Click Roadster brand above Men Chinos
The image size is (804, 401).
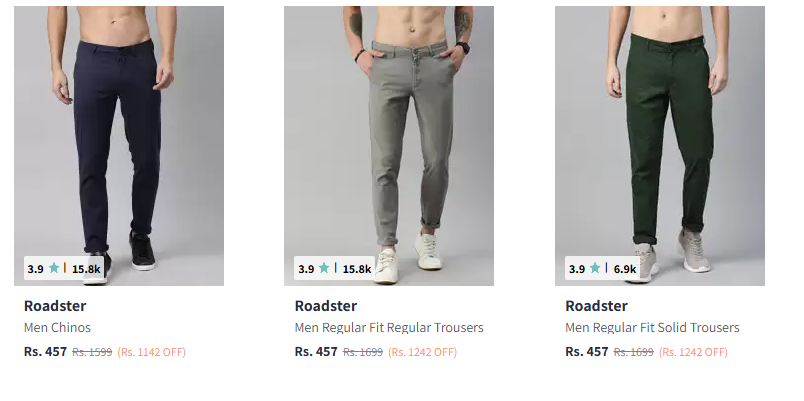[x=55, y=306]
